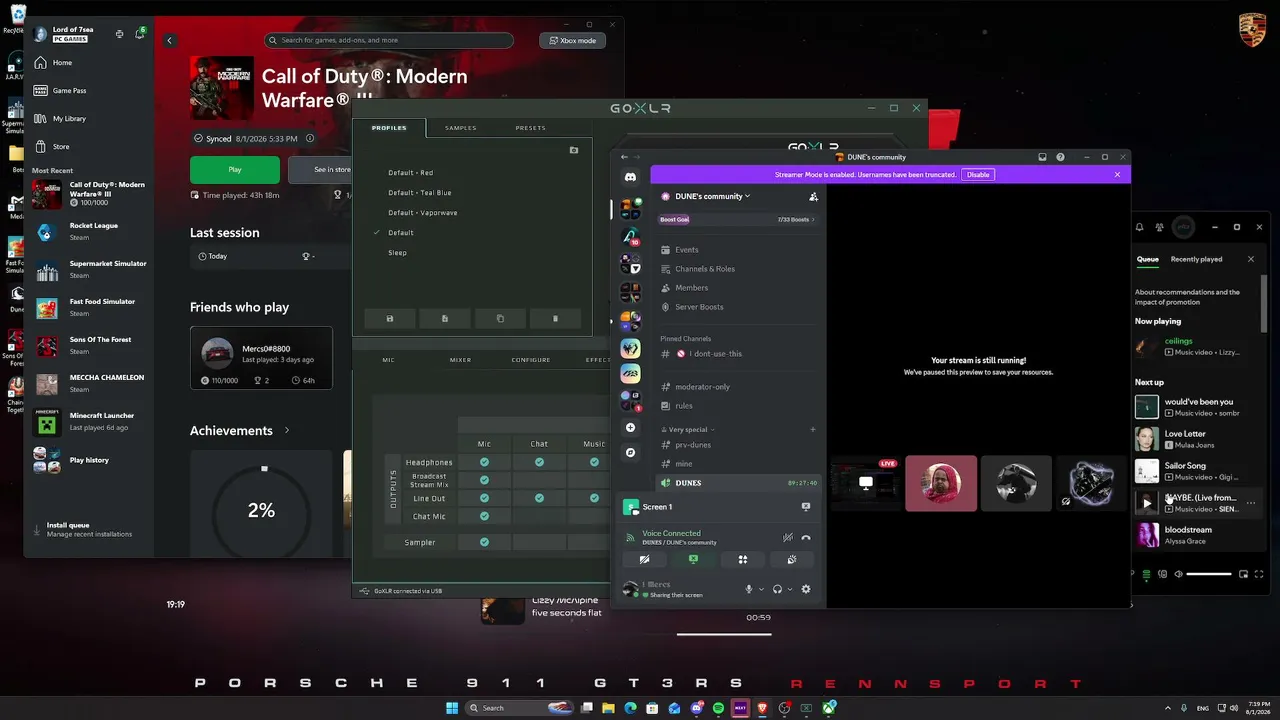Adjust the Spotify volume slider

click(1209, 574)
